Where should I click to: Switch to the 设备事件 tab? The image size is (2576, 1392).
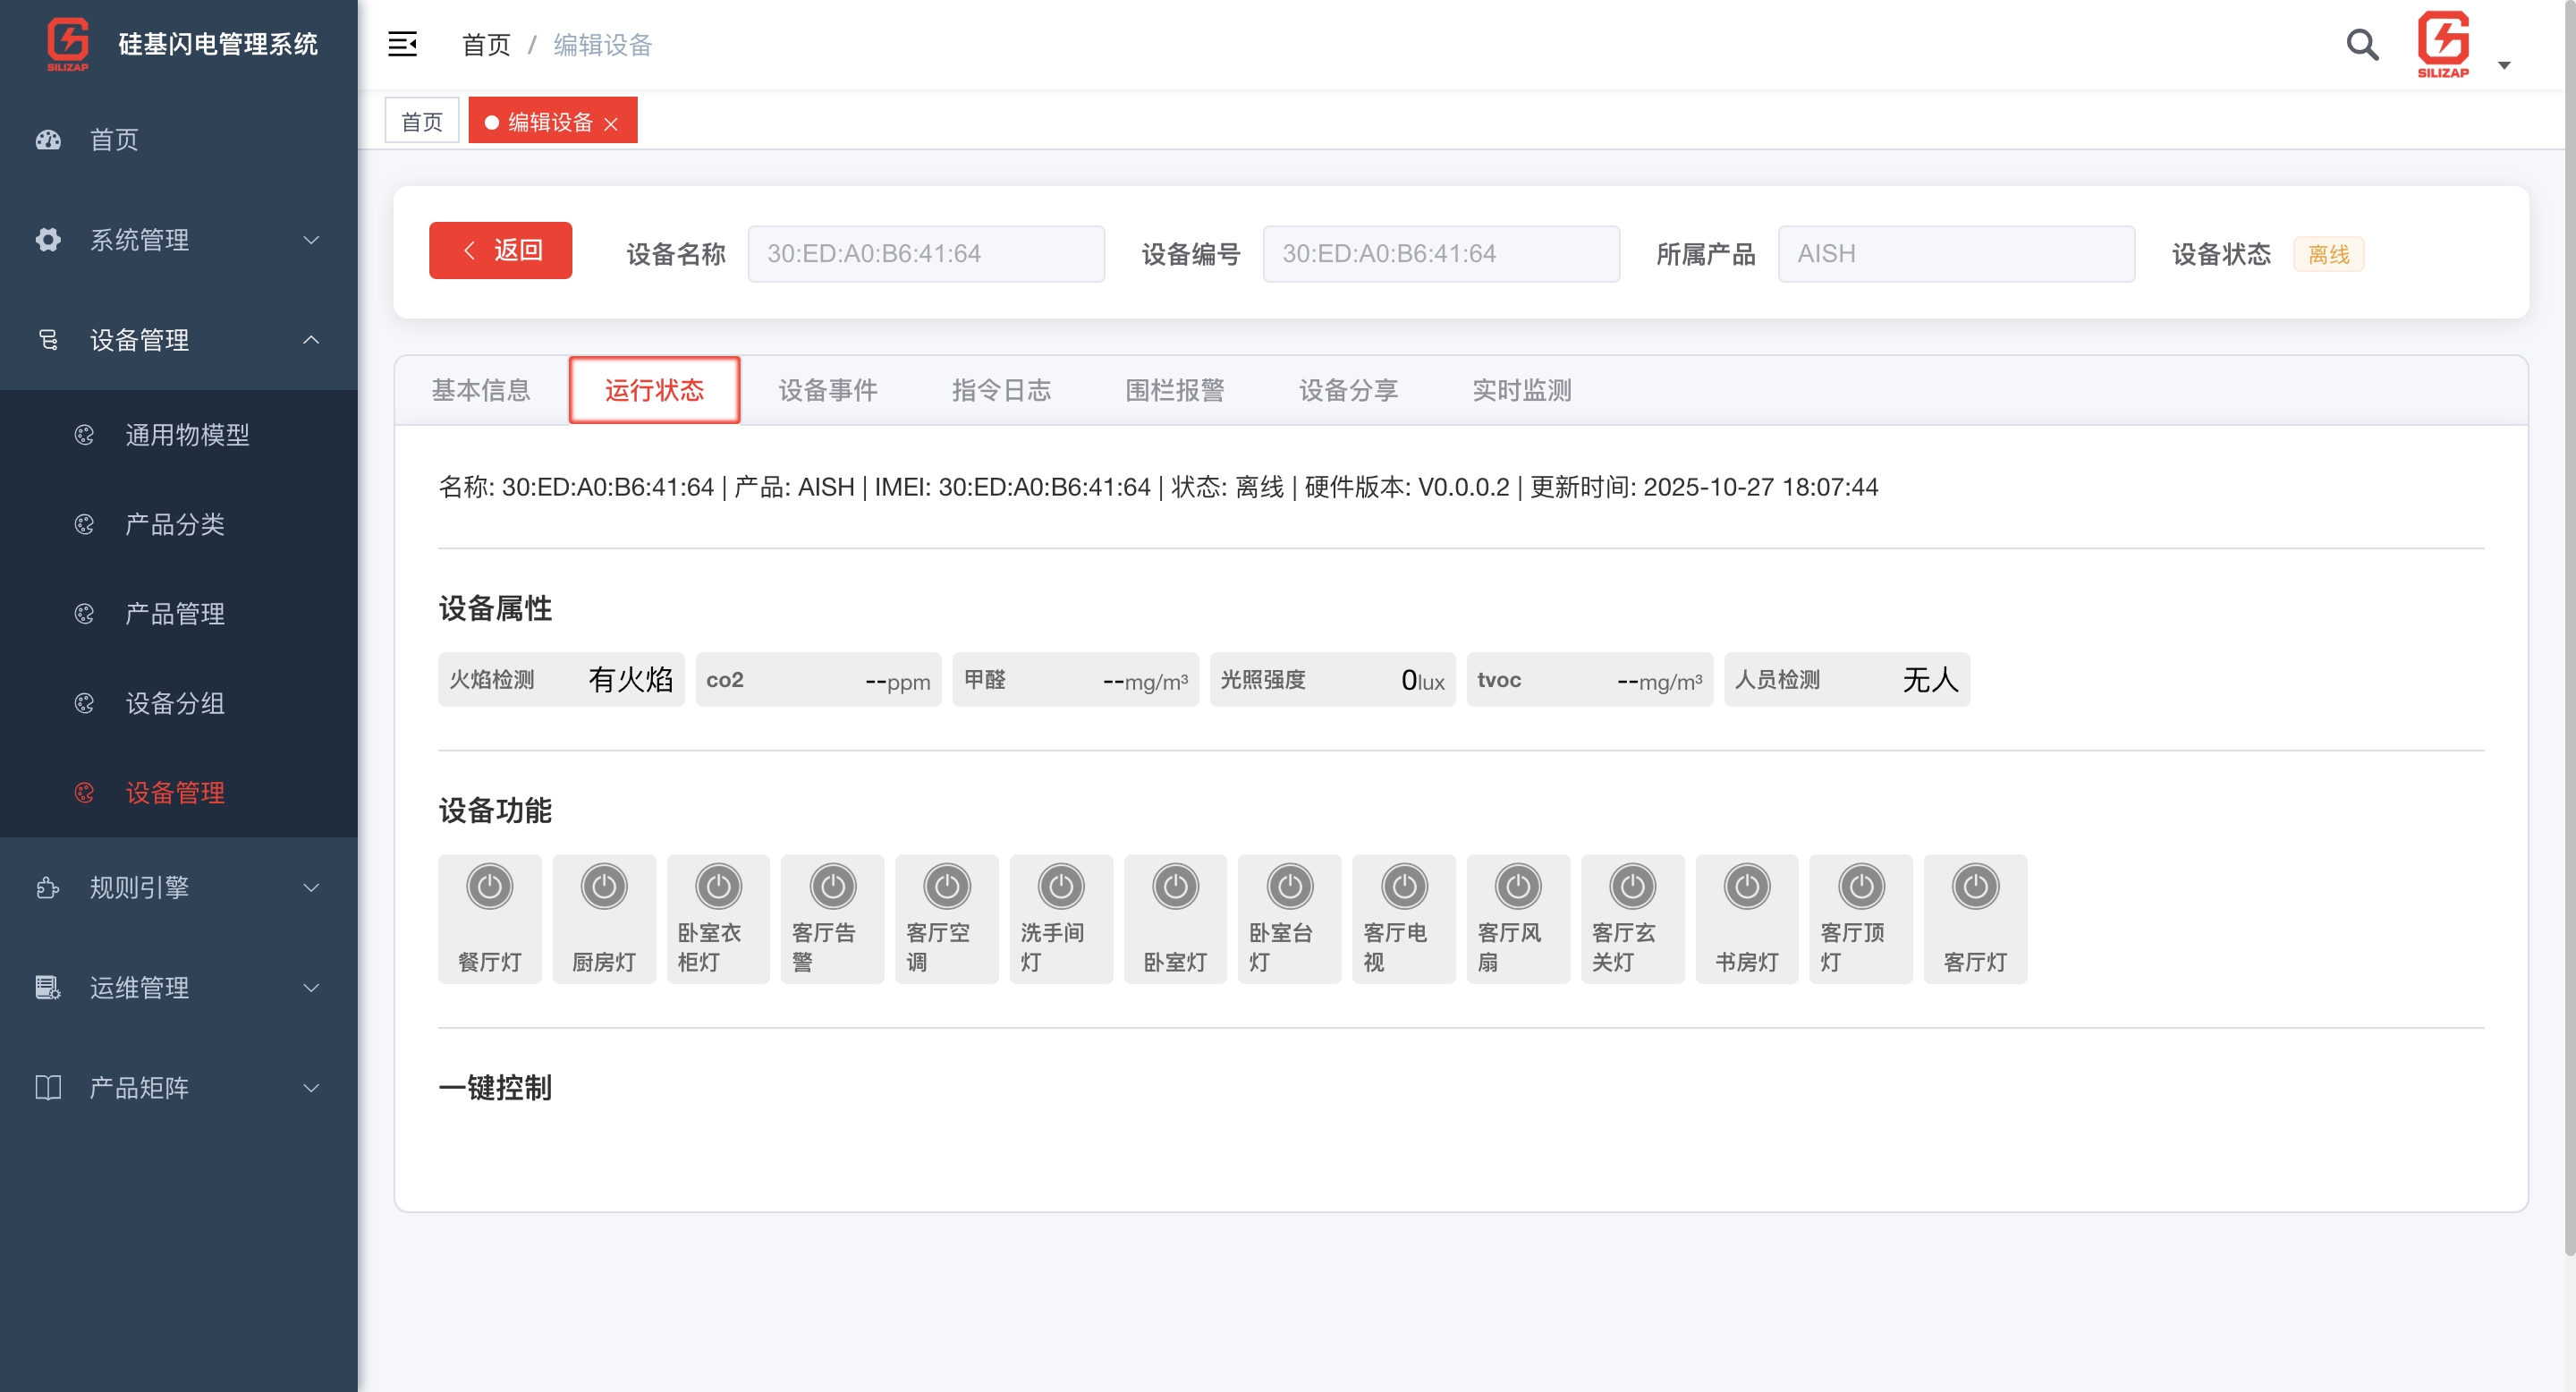pyautogui.click(x=827, y=390)
